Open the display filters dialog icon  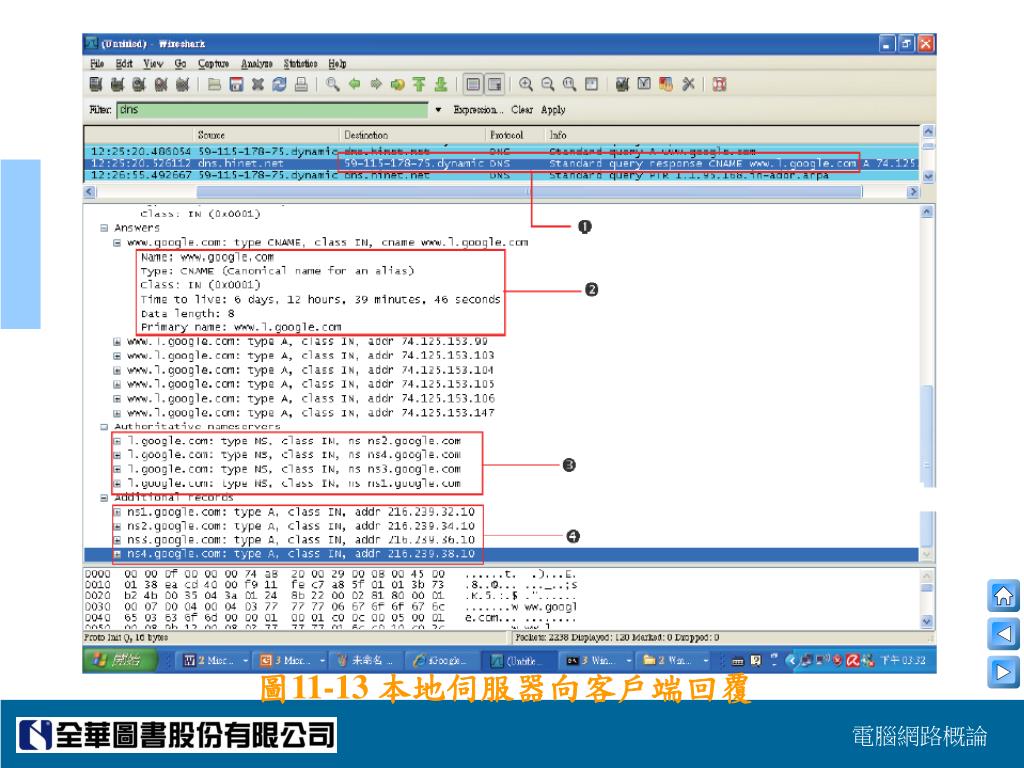point(644,84)
